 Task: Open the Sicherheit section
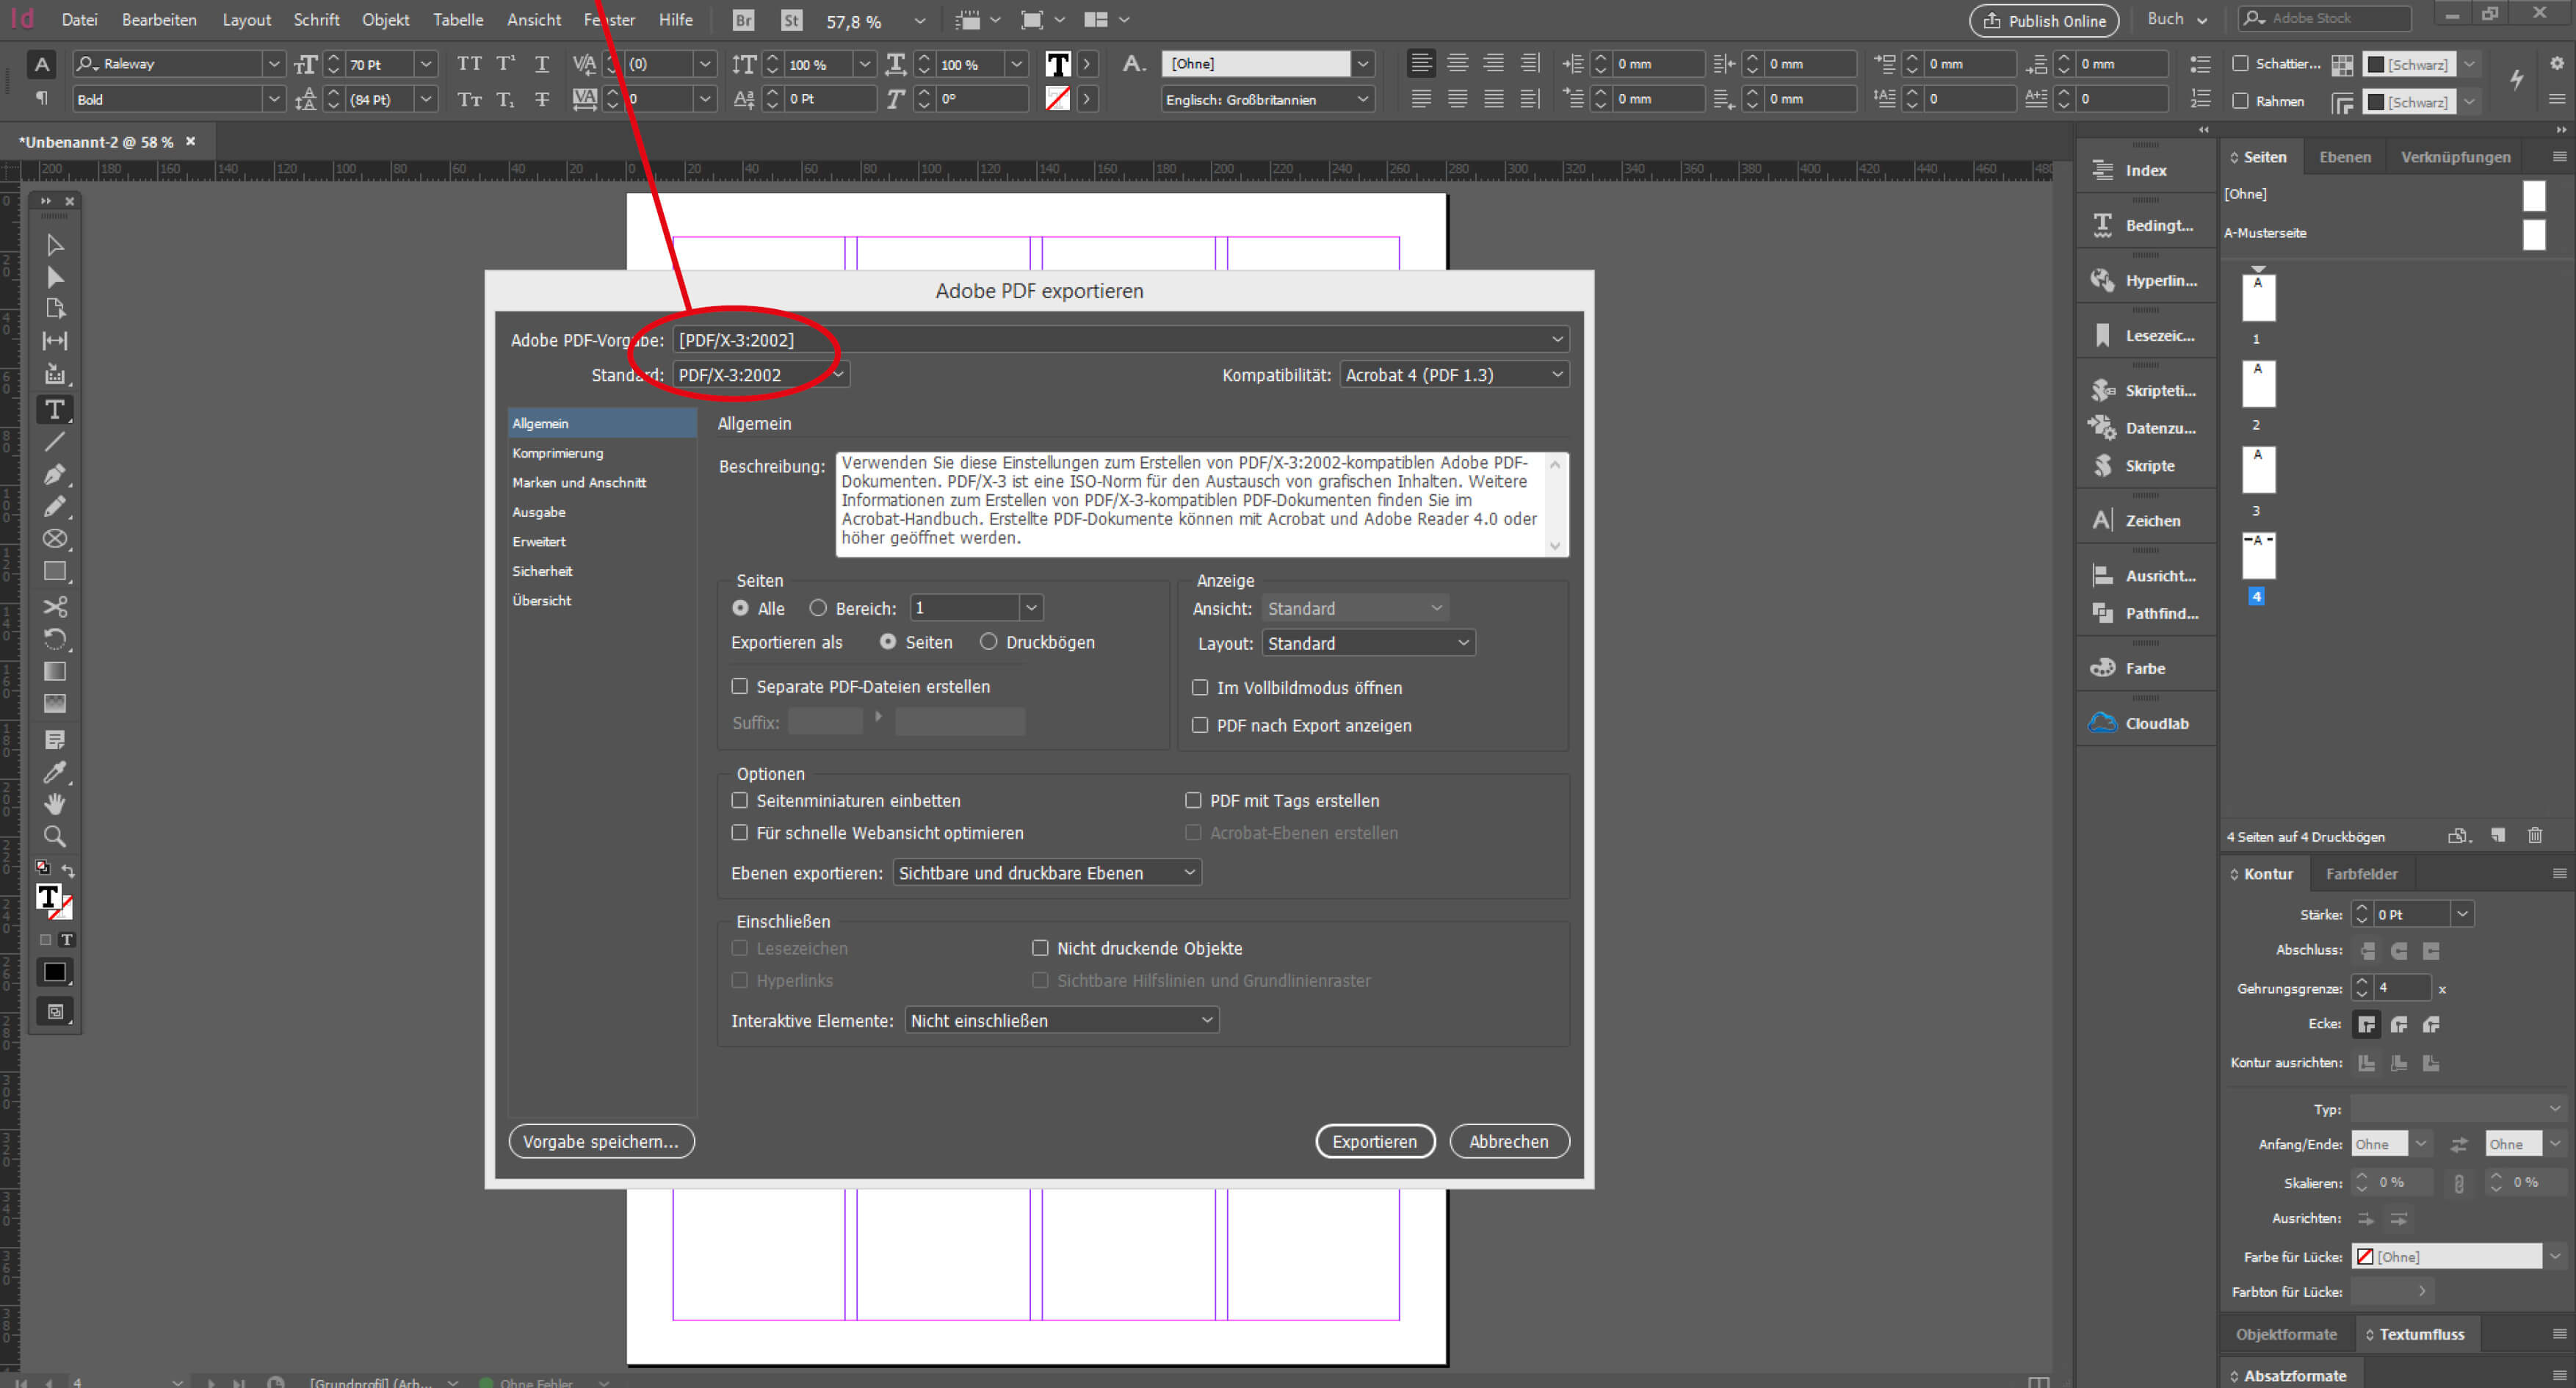tap(542, 571)
